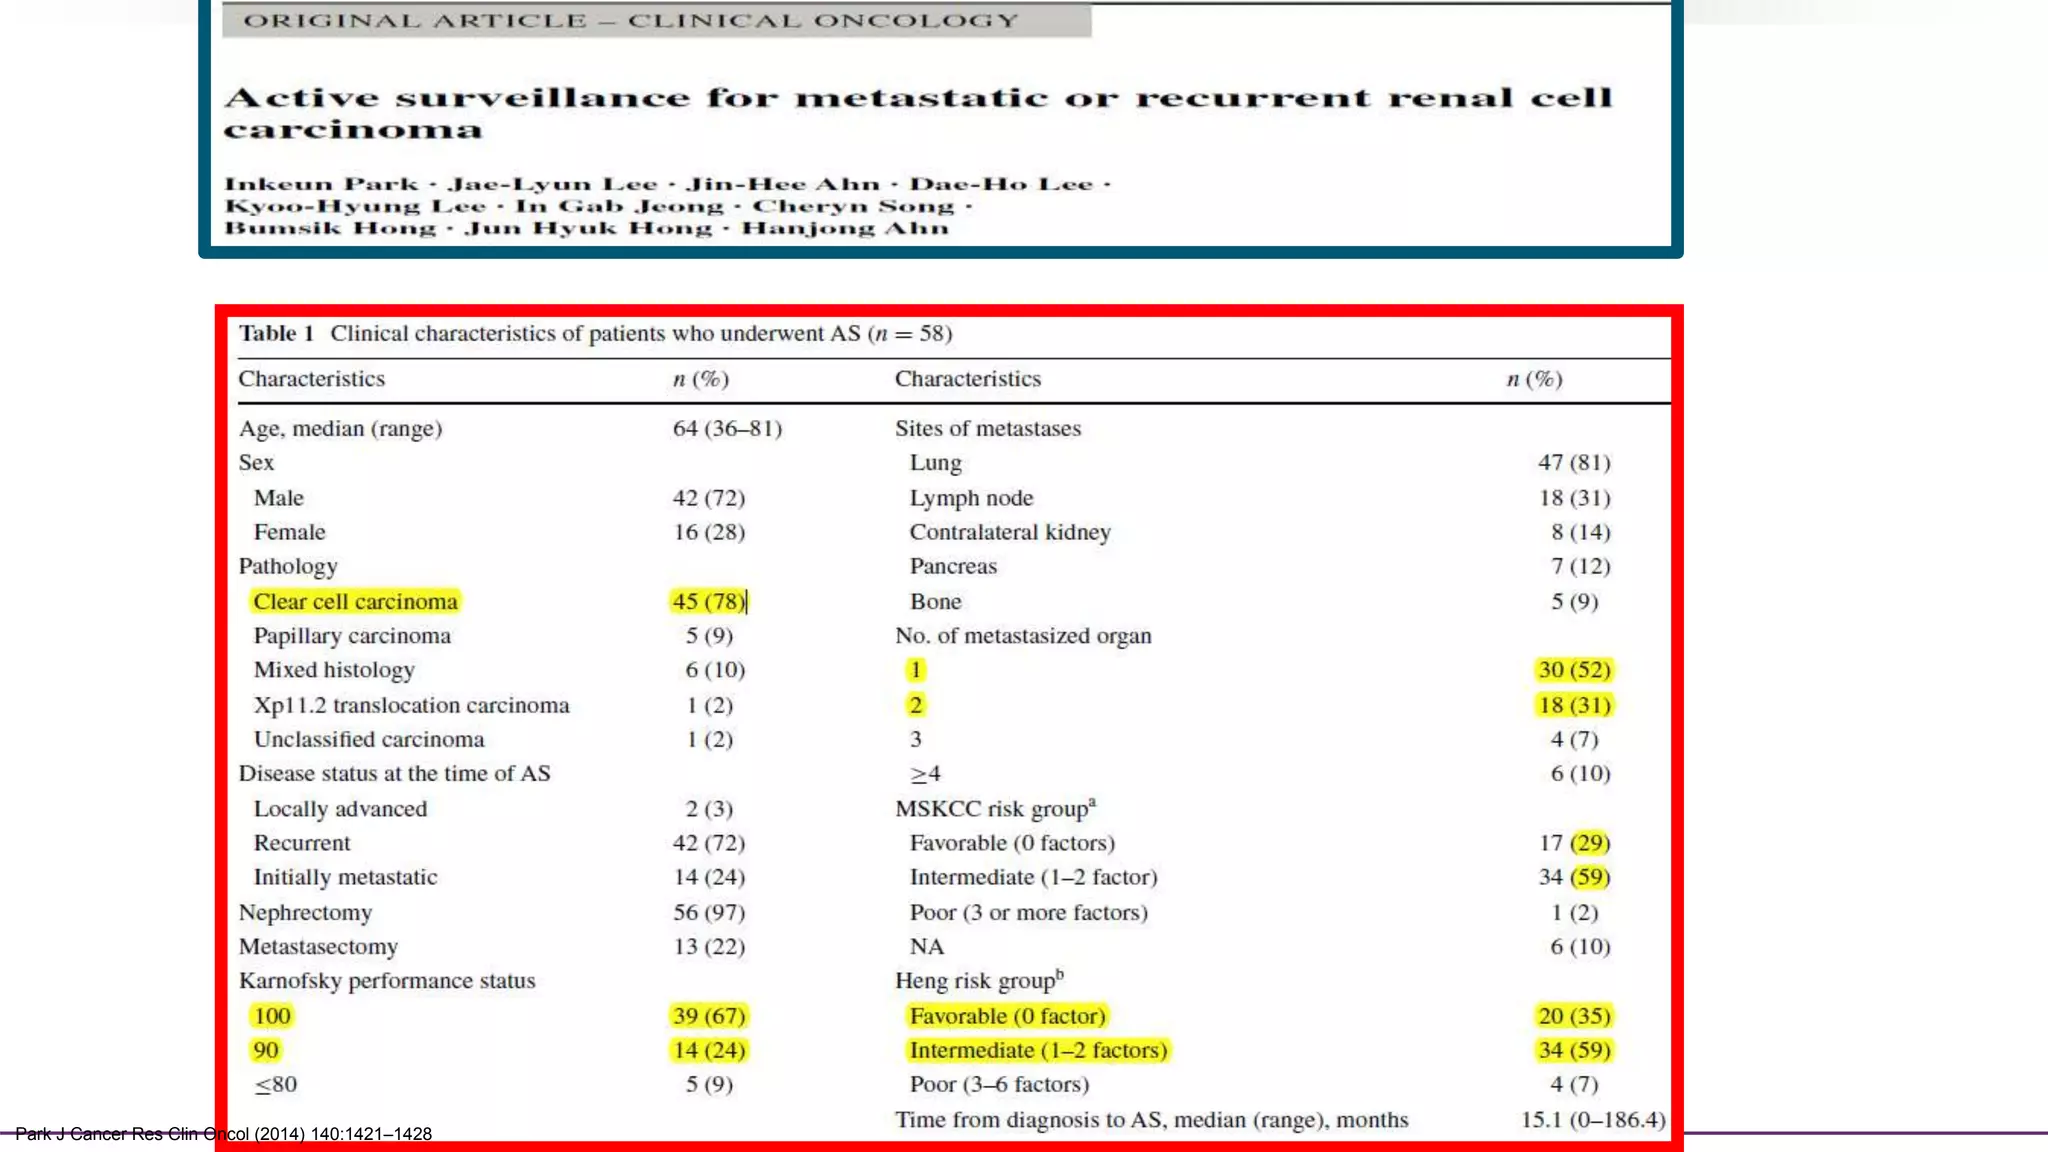Click the highlighted 45 (78) value

point(708,601)
